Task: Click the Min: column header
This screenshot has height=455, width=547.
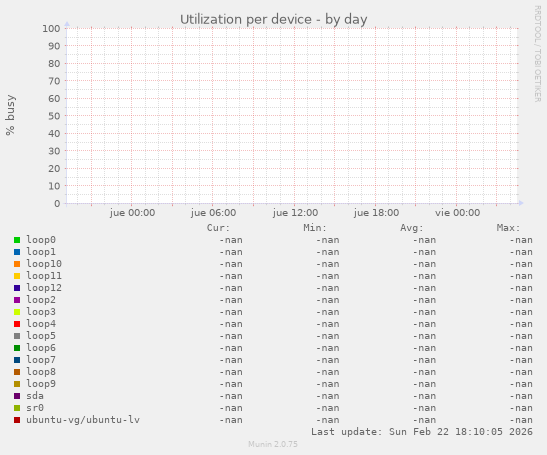Action: click(x=315, y=228)
